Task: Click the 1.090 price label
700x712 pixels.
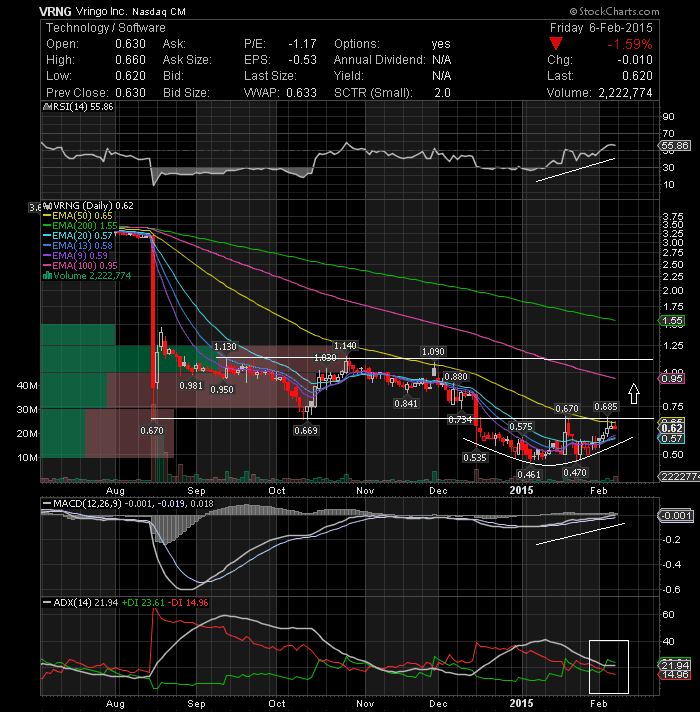Action: (x=433, y=352)
